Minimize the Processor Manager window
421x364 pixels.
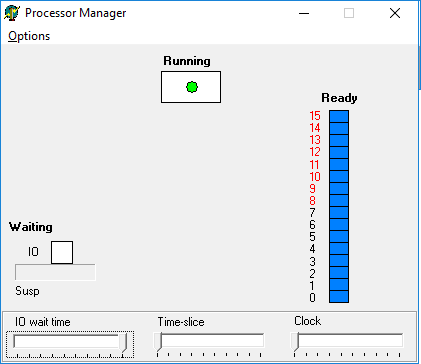point(304,13)
